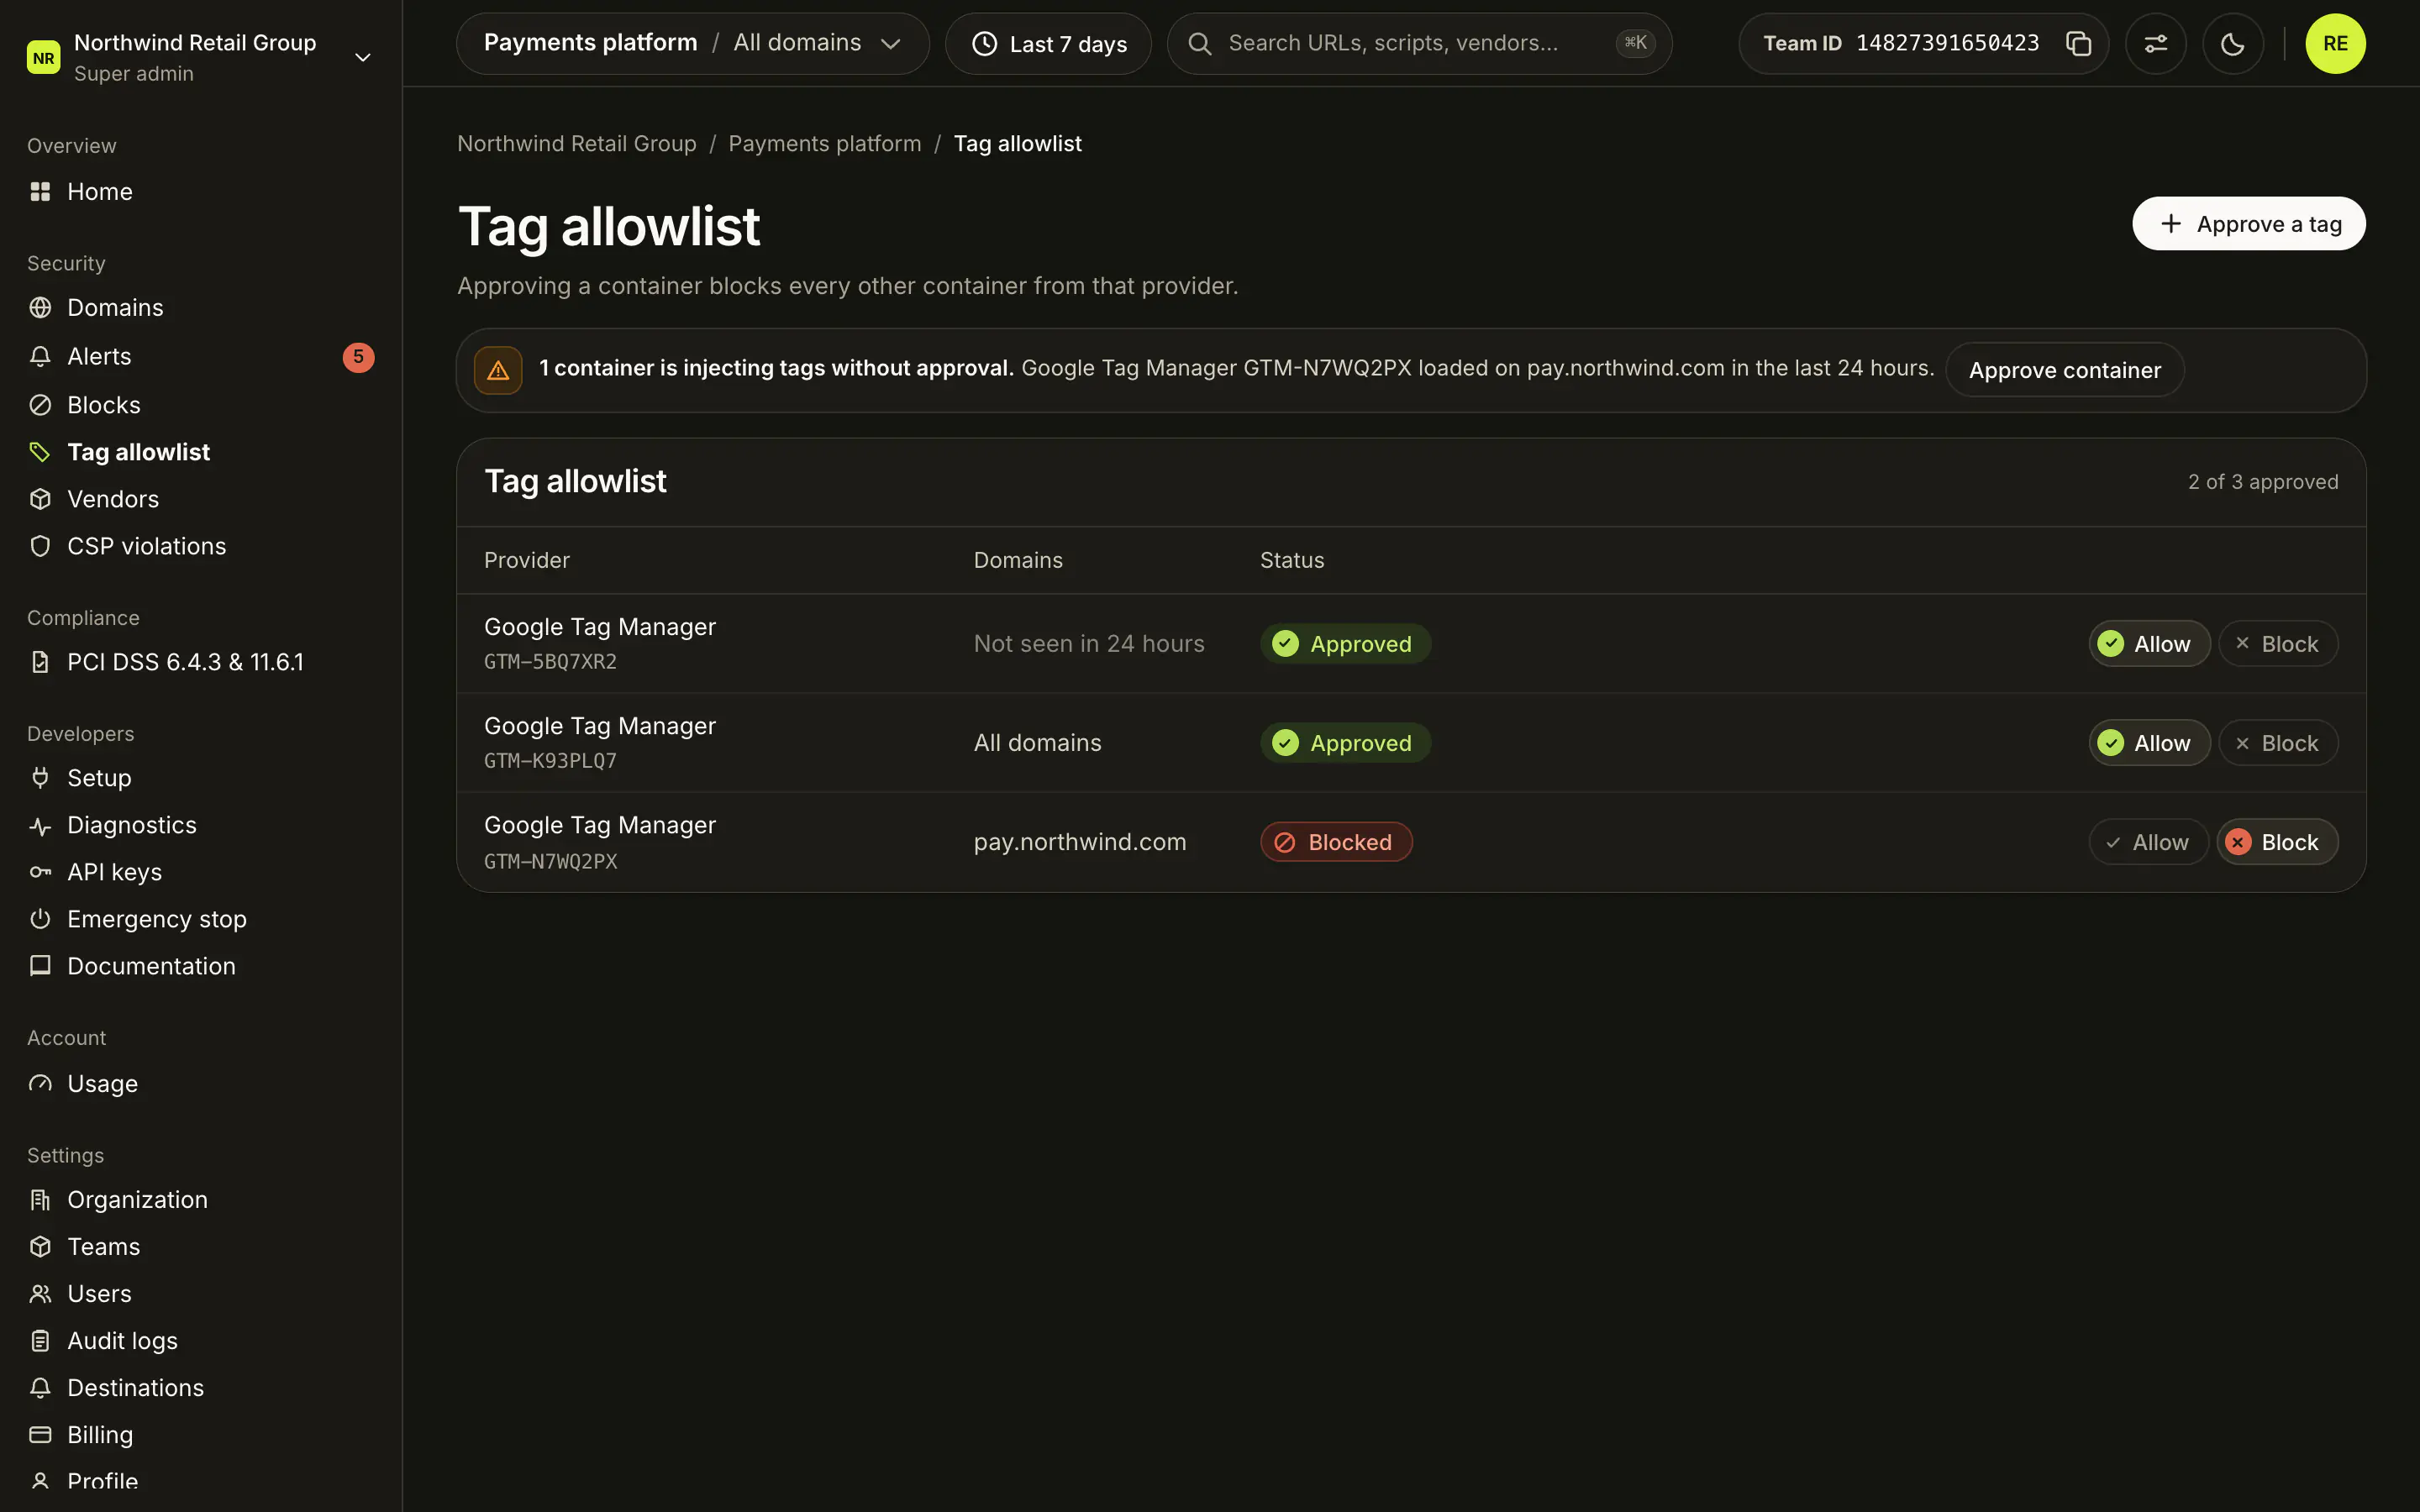Go to Domains in the sidebar
This screenshot has height=1512, width=2420.
200,307
